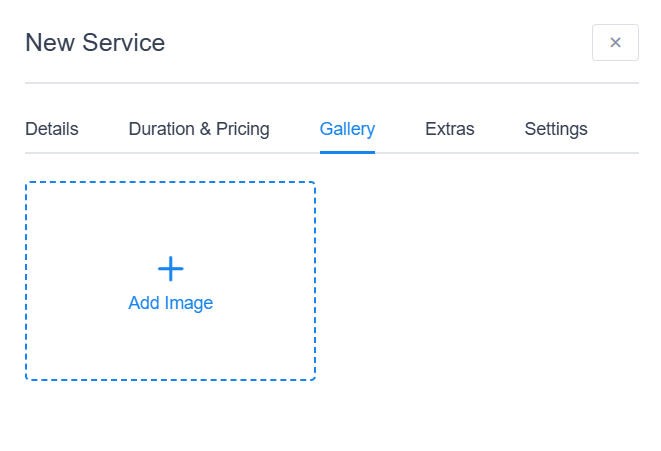This screenshot has width=661, height=451.
Task: Click the plus icon to add image
Action: click(x=171, y=268)
